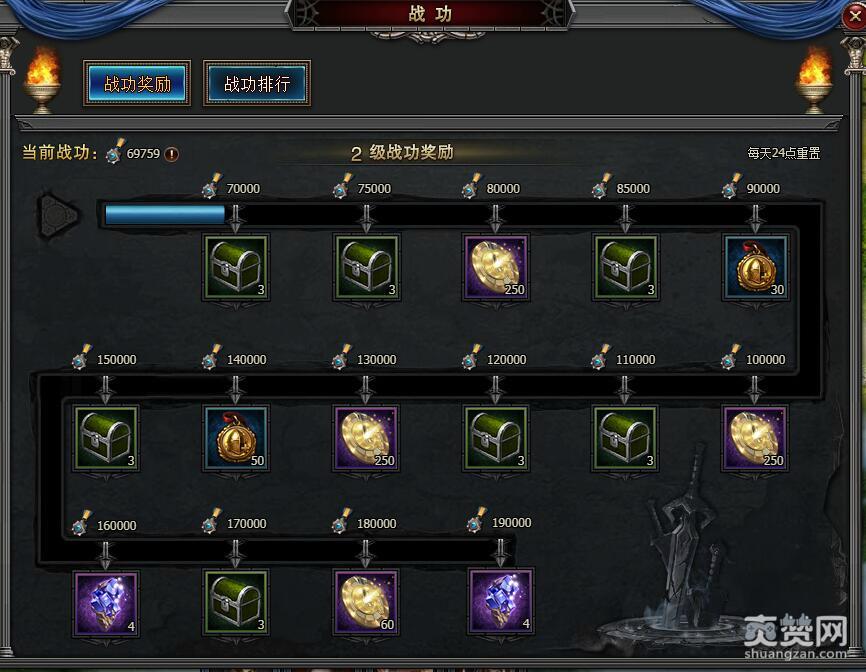Viewport: 866px width, 672px height.
Task: Click the previous level triangle arrow
Action: (x=57, y=214)
